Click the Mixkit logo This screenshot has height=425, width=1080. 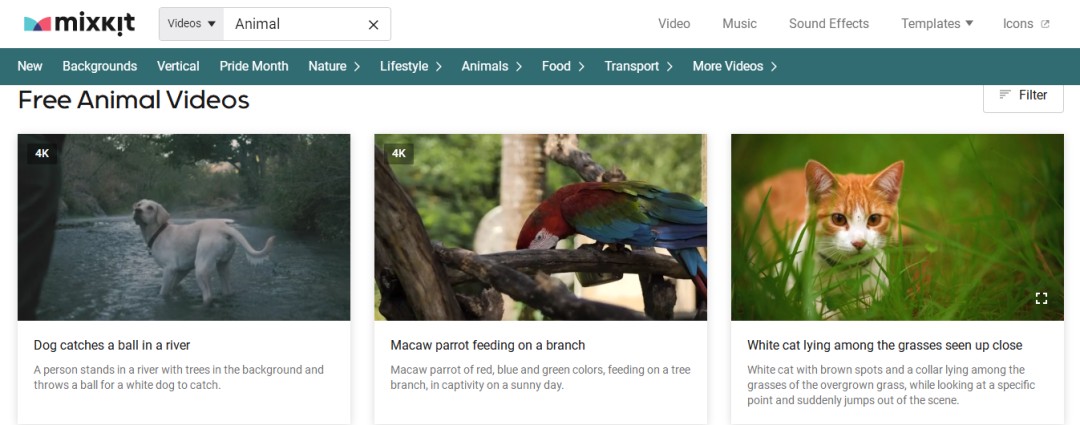click(x=79, y=23)
